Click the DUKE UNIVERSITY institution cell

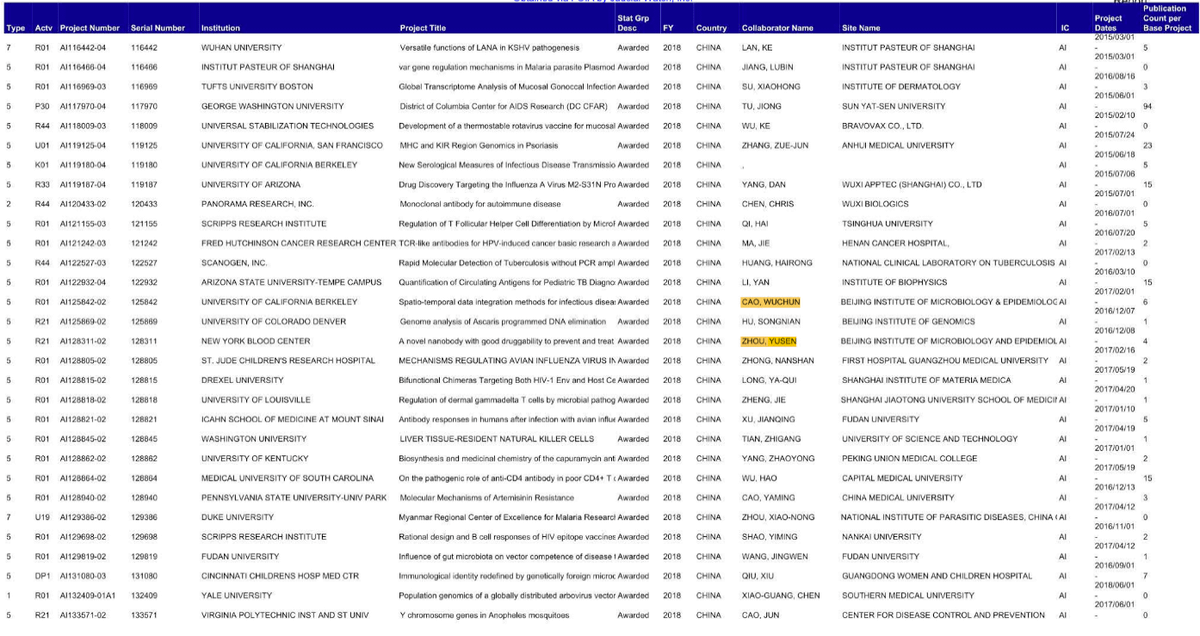click(237, 517)
